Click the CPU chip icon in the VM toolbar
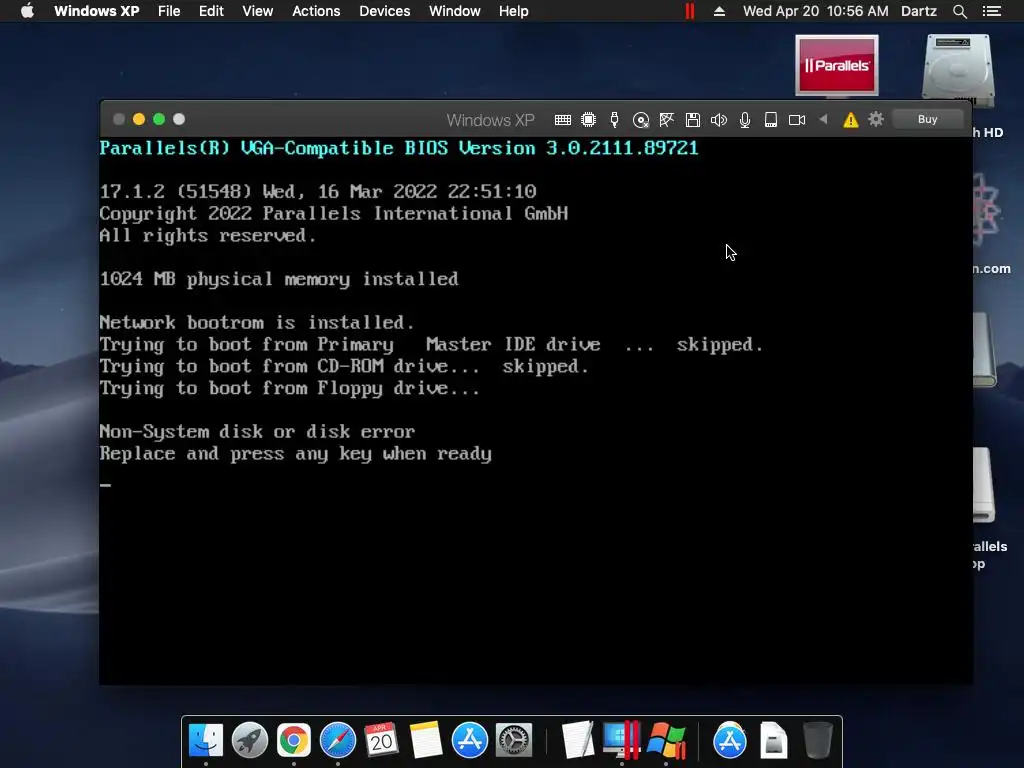This screenshot has width=1024, height=768. pos(588,120)
